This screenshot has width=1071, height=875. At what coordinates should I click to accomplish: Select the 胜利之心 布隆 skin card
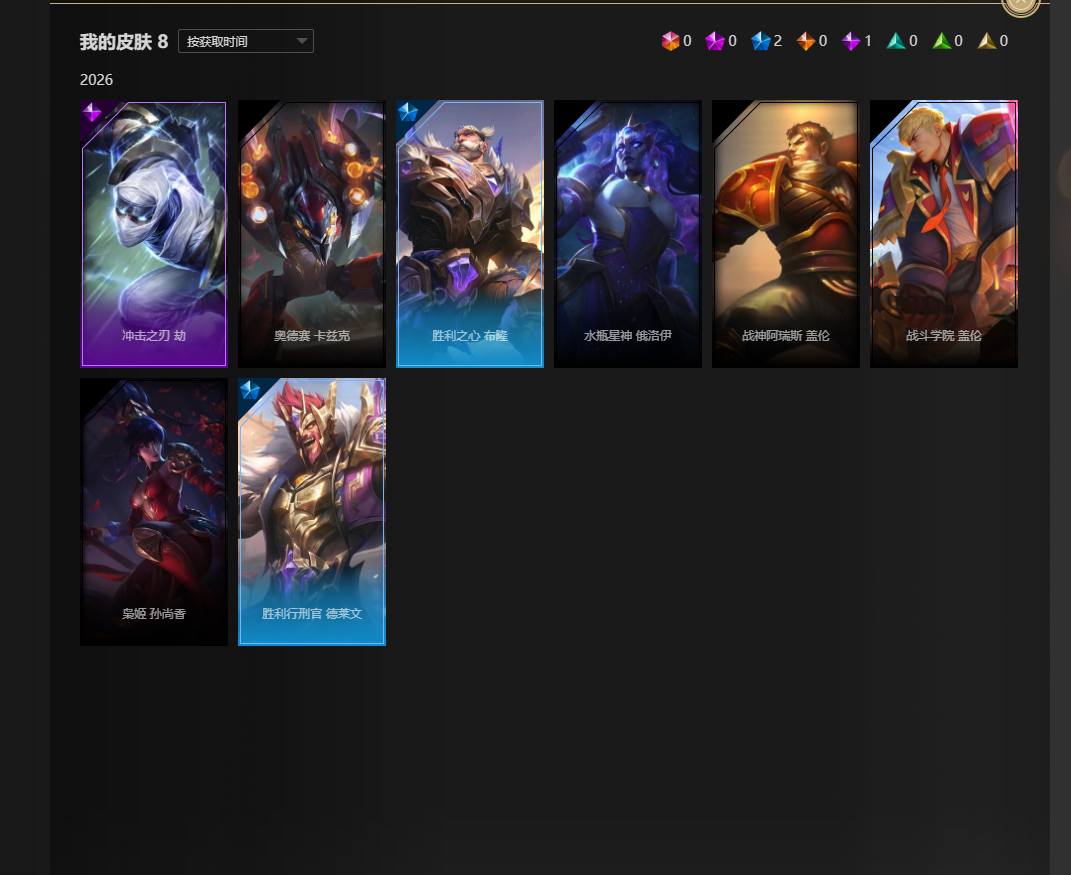tap(470, 234)
